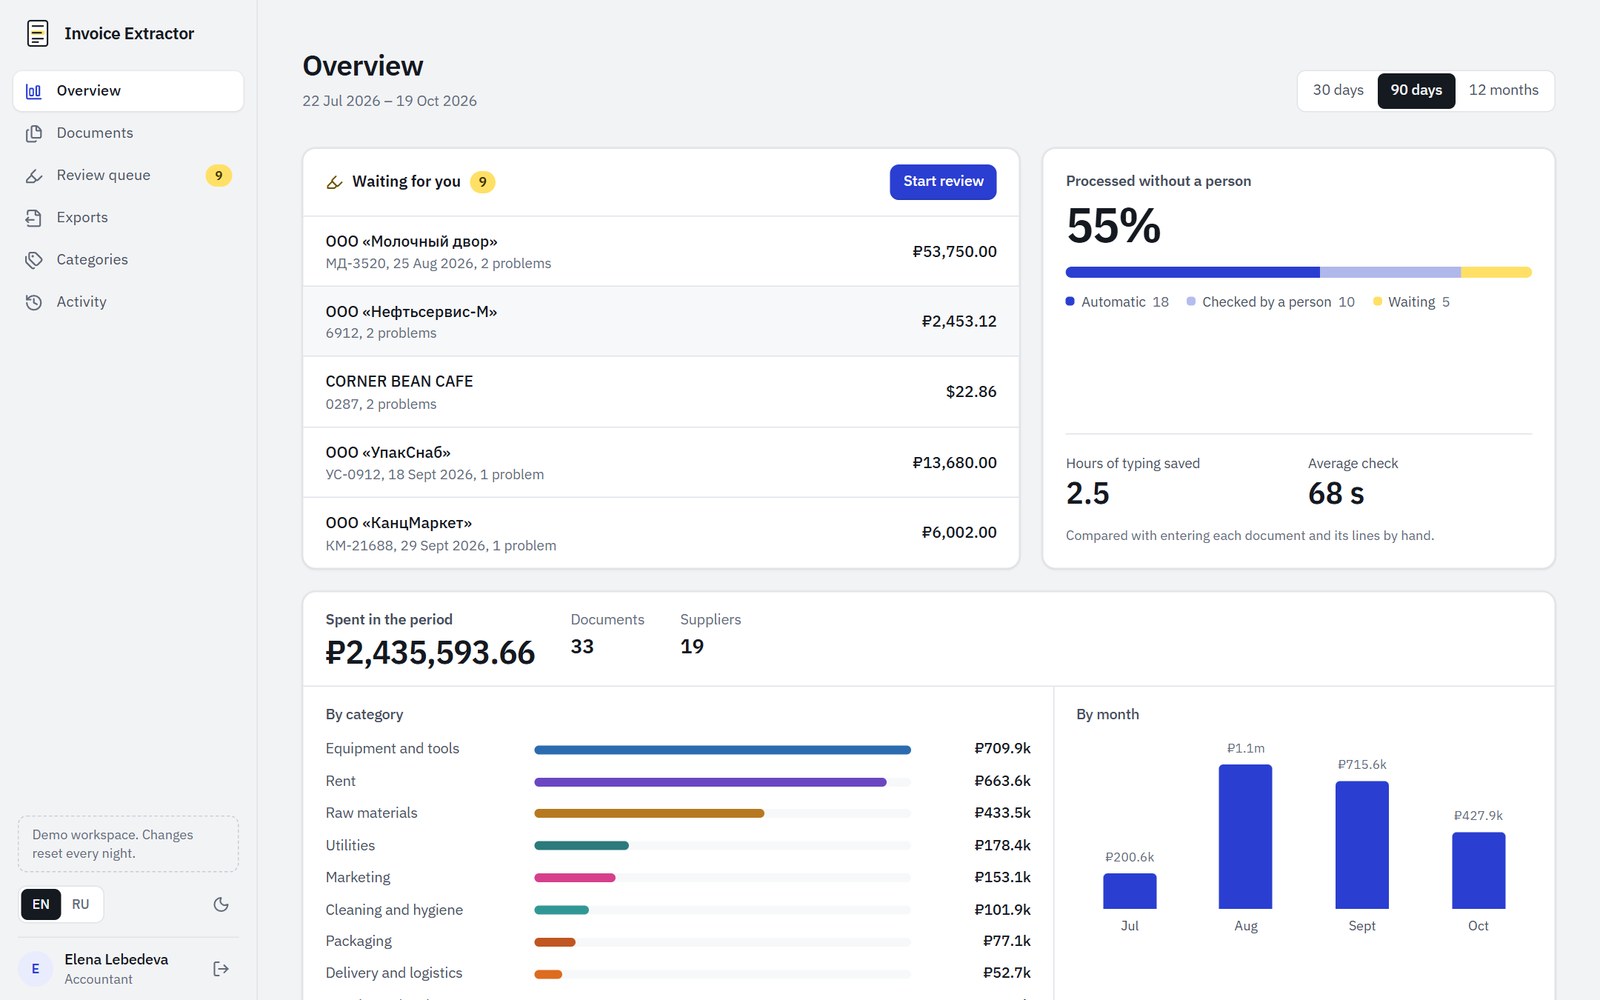
Task: Switch the language to EN
Action: [41, 904]
